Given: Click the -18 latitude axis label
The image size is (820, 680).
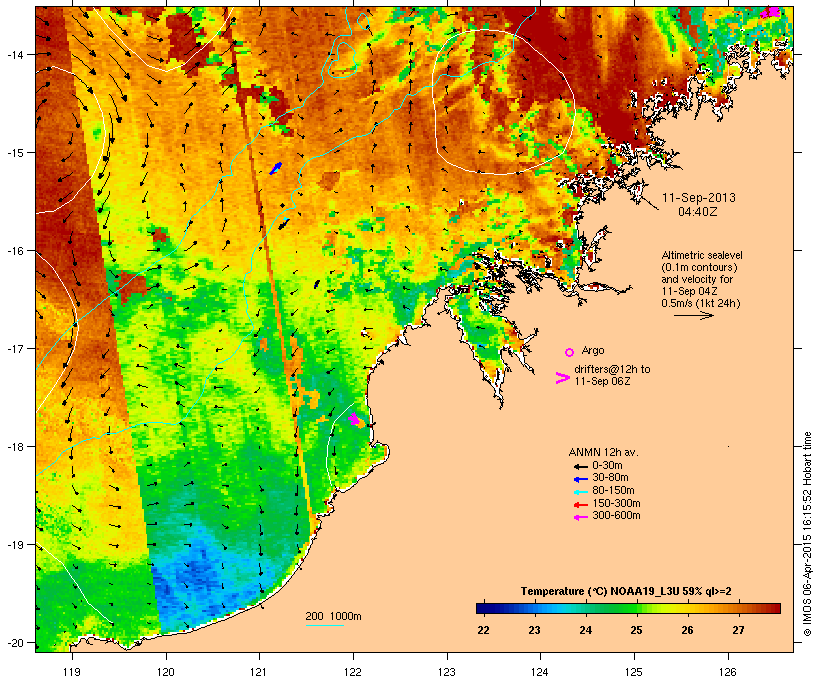Looking at the screenshot, I should pos(16,447).
